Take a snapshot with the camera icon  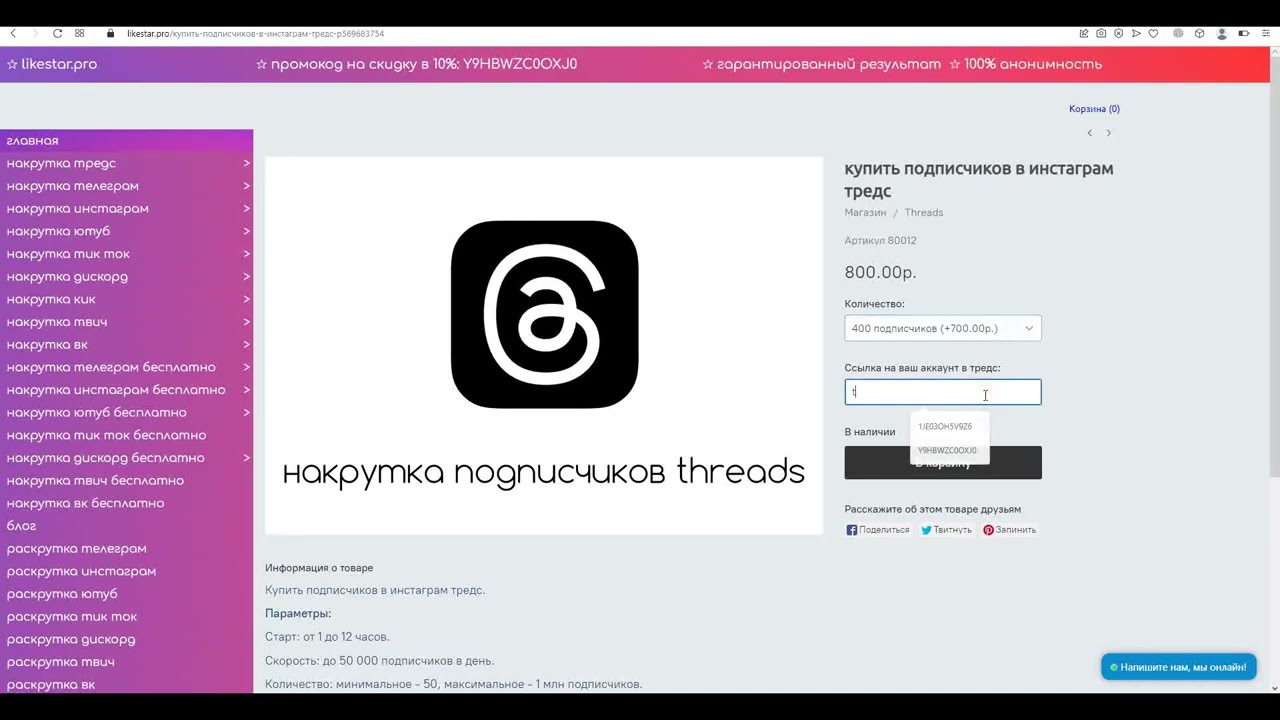1101,33
